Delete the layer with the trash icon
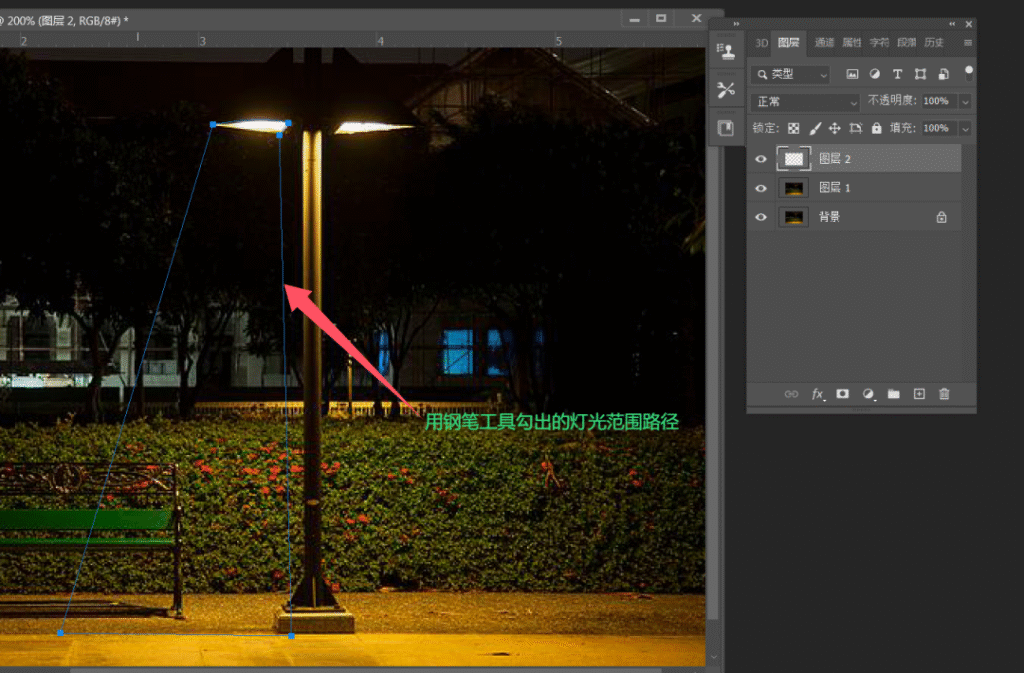 coord(944,394)
